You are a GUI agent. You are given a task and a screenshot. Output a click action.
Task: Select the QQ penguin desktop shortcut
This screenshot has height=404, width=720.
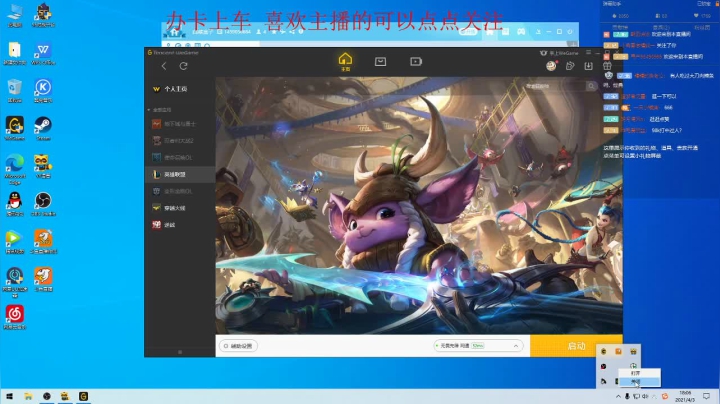(x=15, y=204)
